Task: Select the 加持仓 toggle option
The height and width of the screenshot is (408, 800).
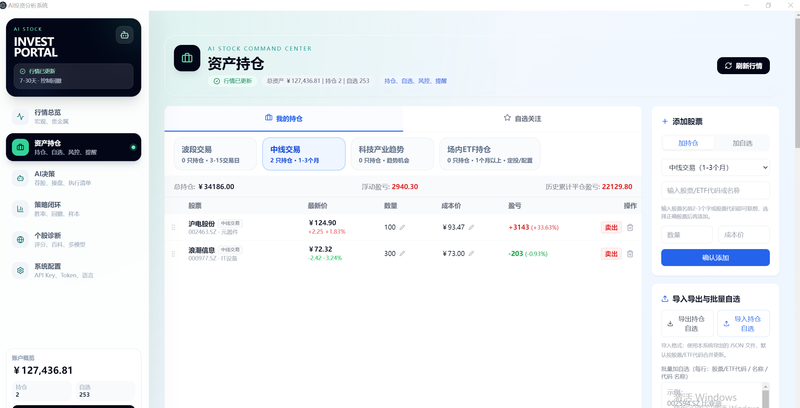Action: click(x=688, y=143)
